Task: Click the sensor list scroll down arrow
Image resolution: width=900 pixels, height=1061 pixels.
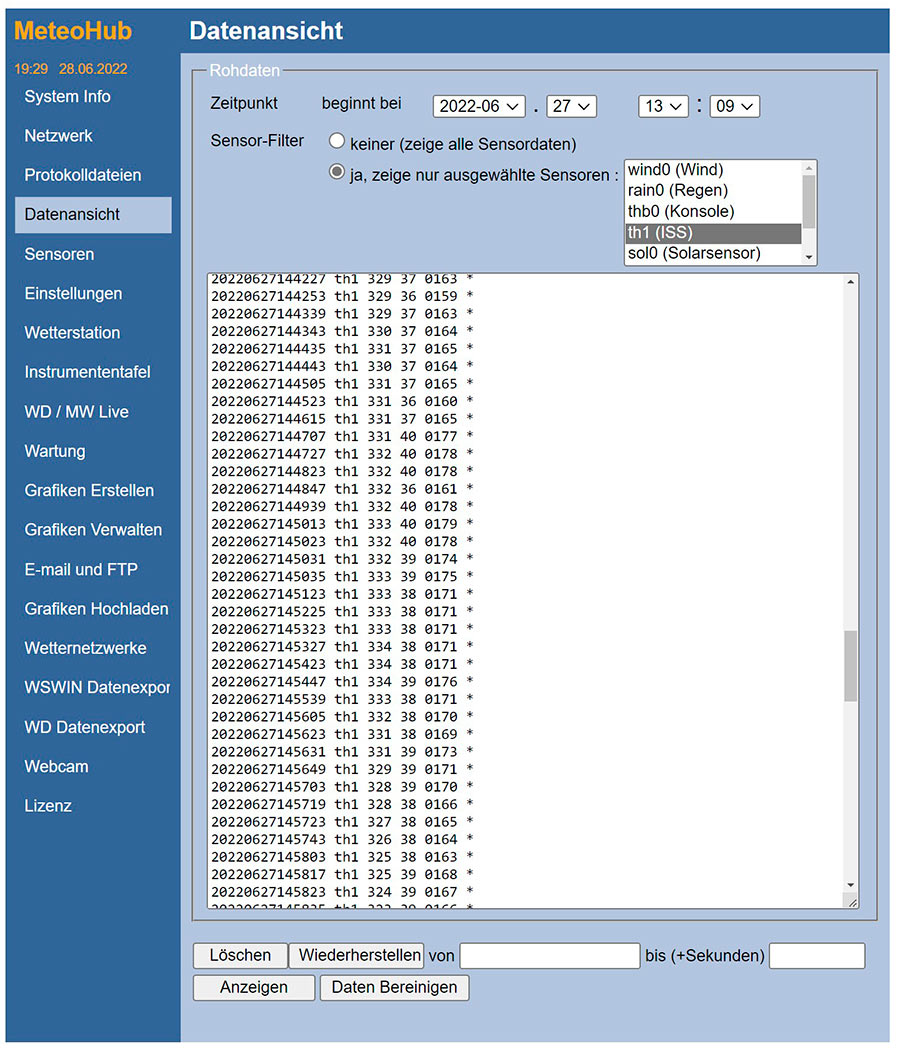Action: [809, 256]
